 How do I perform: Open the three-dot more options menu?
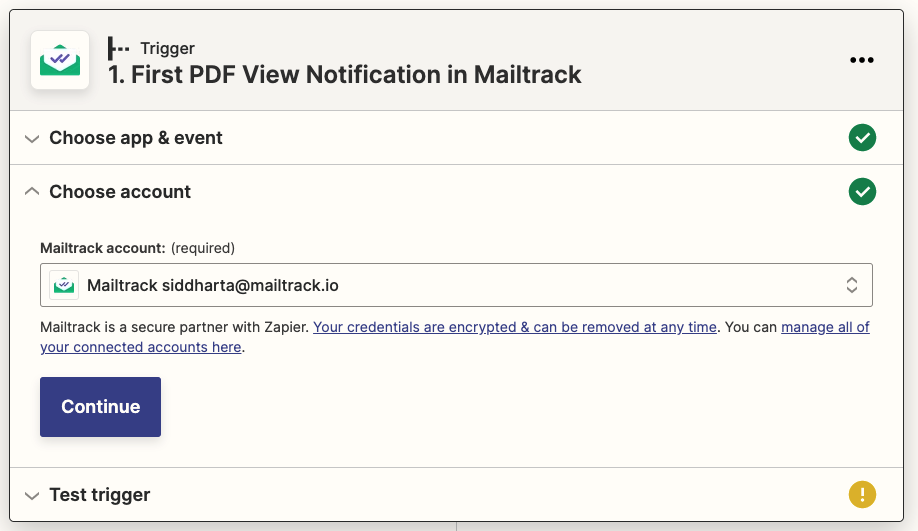pyautogui.click(x=861, y=60)
